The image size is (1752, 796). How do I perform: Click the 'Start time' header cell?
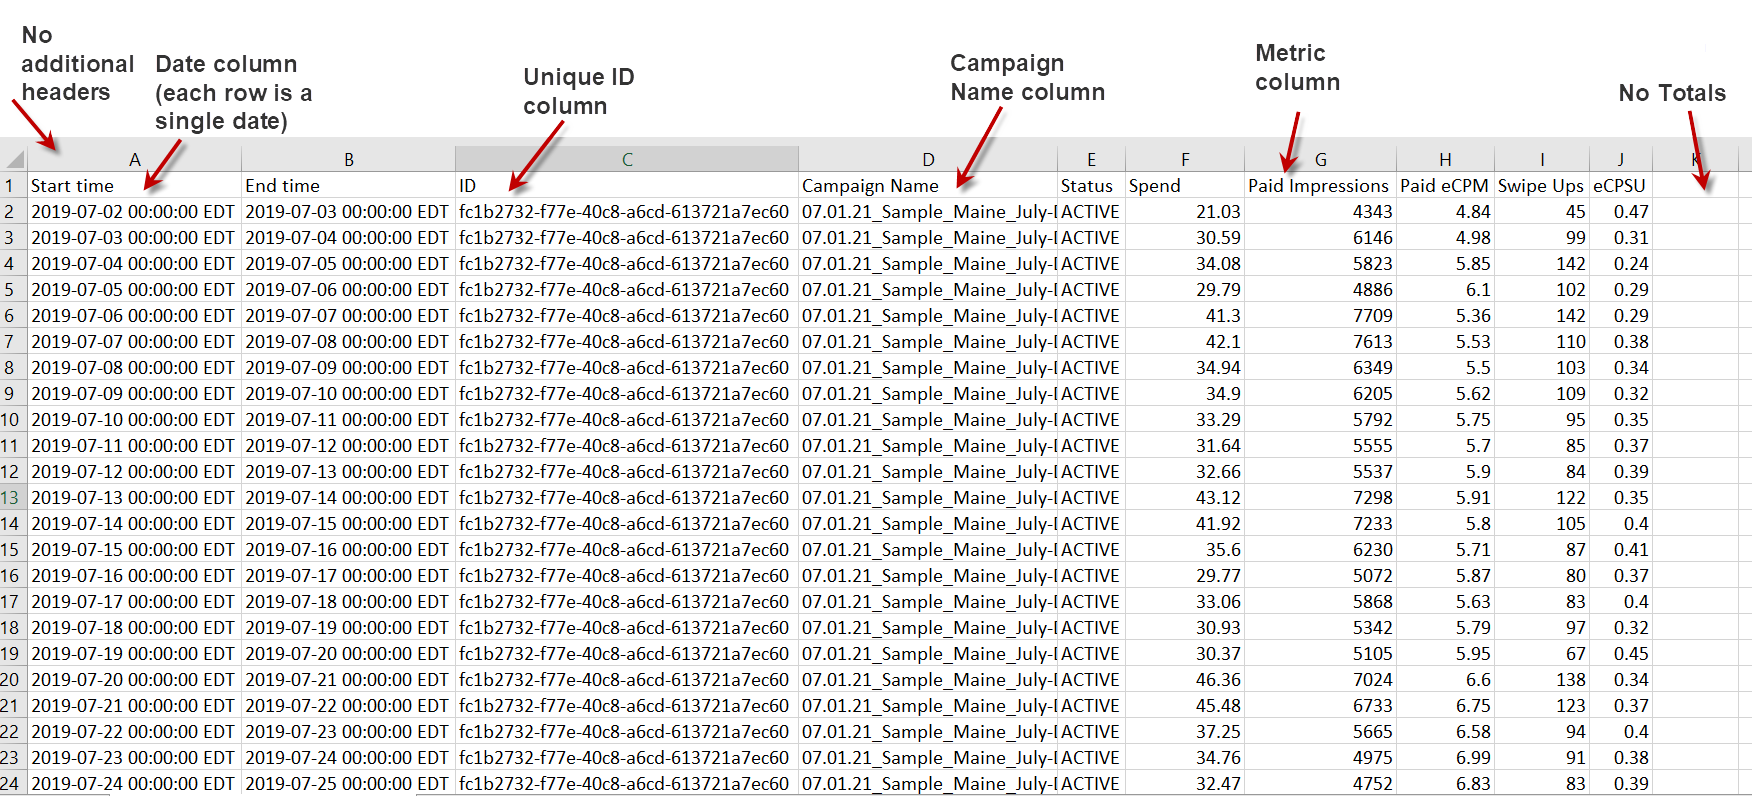pos(134,185)
